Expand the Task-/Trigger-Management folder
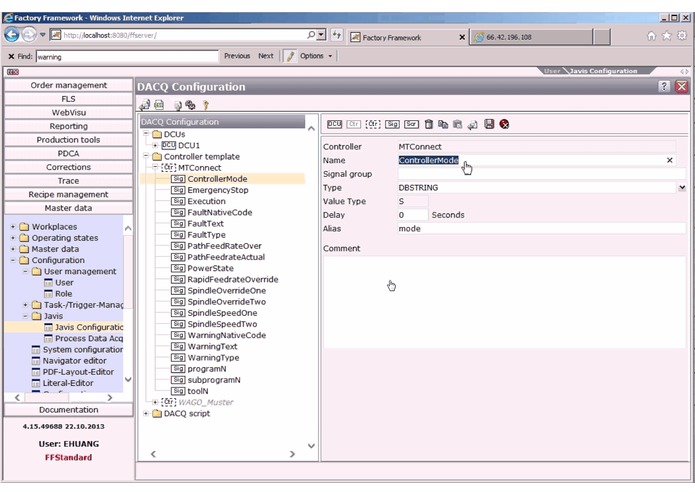The height and width of the screenshot is (494, 695). tap(25, 305)
